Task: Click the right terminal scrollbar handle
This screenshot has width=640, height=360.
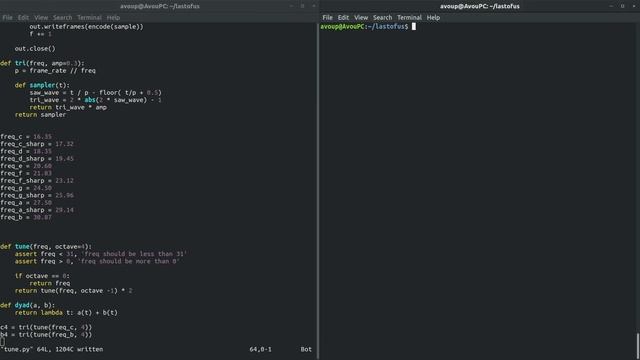Action: (638, 346)
